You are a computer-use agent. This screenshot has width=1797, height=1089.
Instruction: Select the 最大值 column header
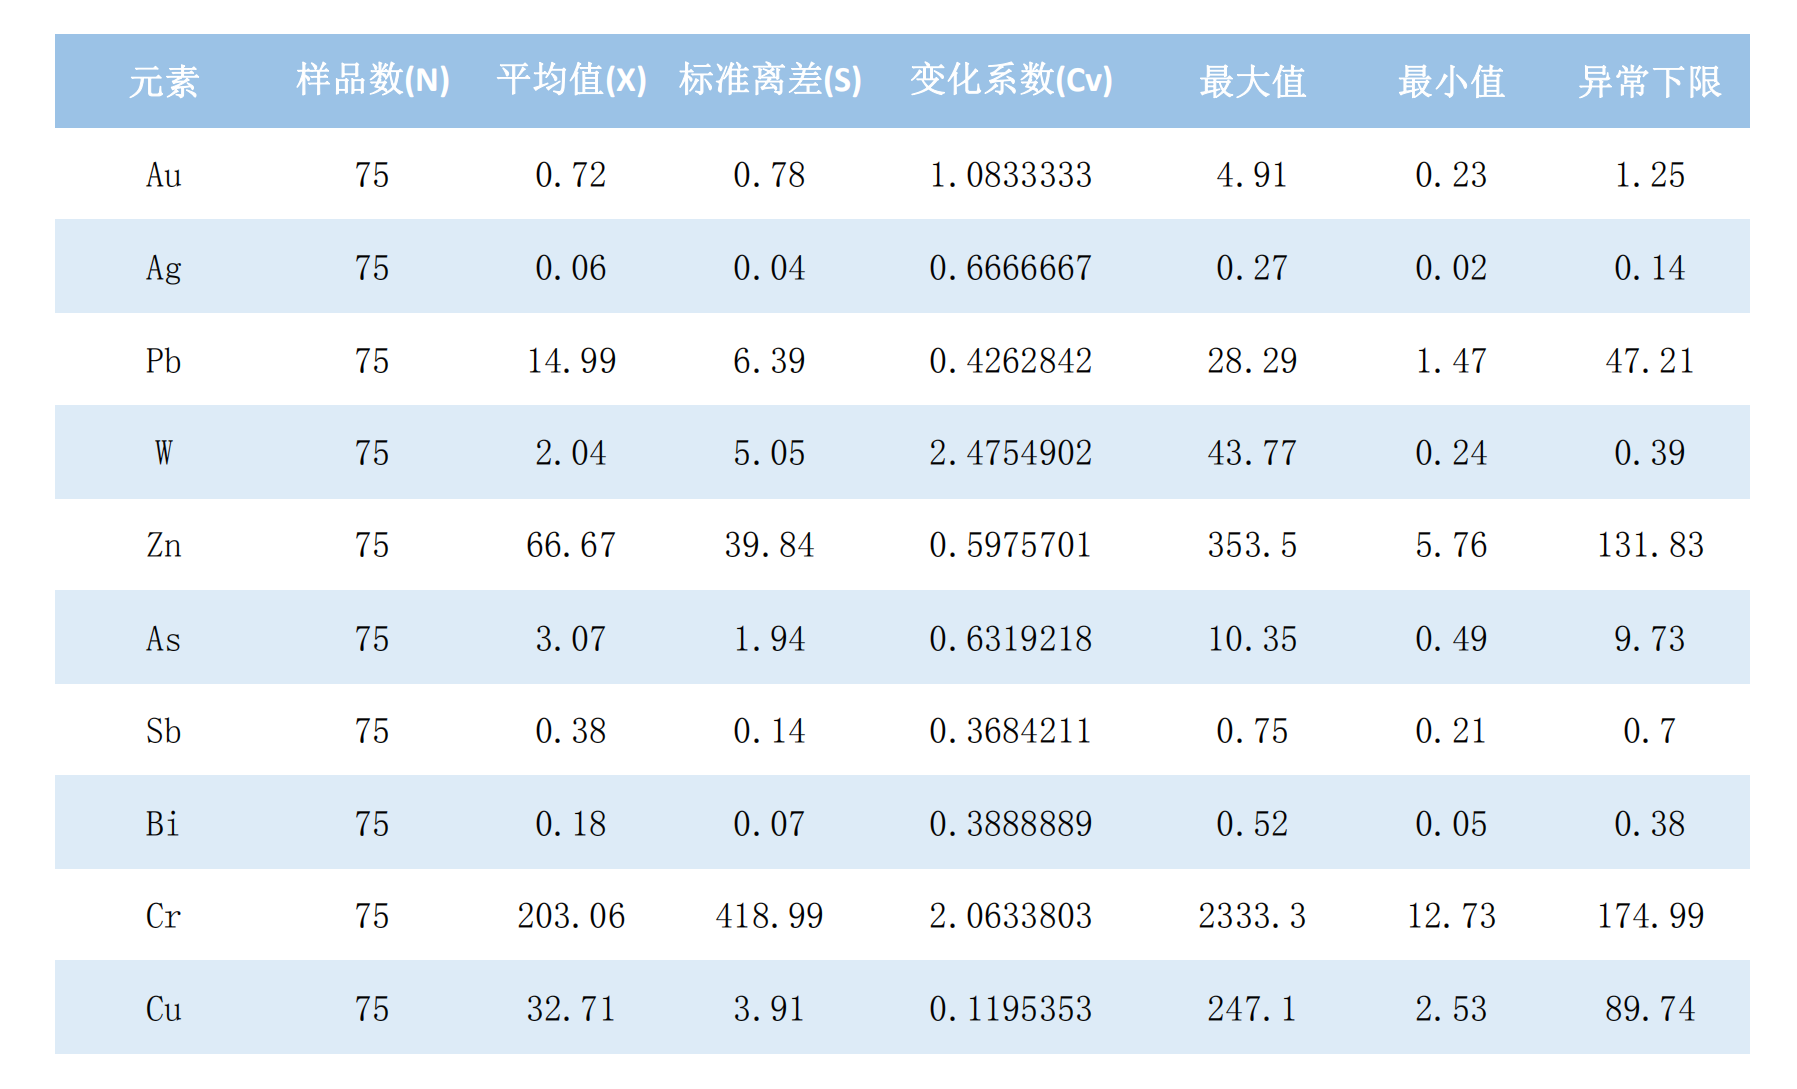click(1252, 81)
